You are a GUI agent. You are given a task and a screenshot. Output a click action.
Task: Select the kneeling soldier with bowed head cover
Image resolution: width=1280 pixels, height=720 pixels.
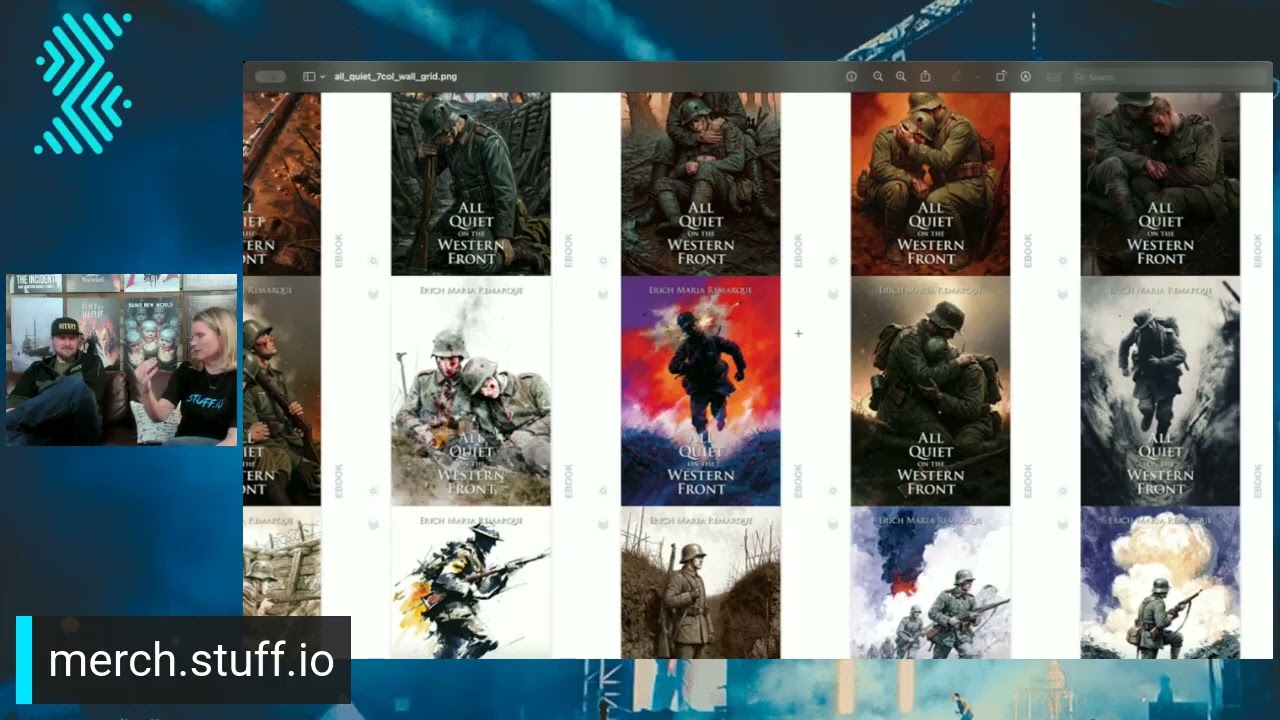pos(470,184)
